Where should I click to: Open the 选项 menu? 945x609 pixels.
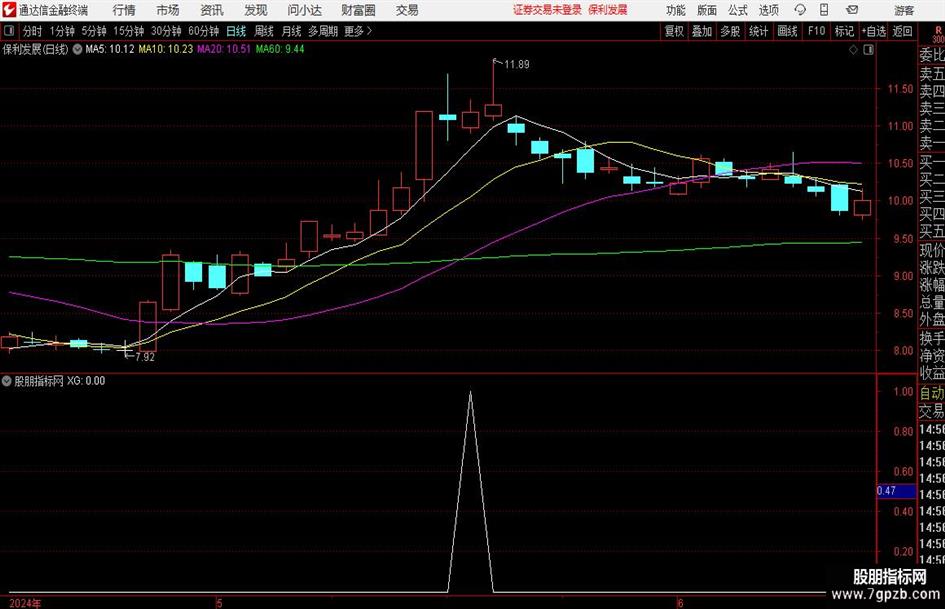click(768, 10)
